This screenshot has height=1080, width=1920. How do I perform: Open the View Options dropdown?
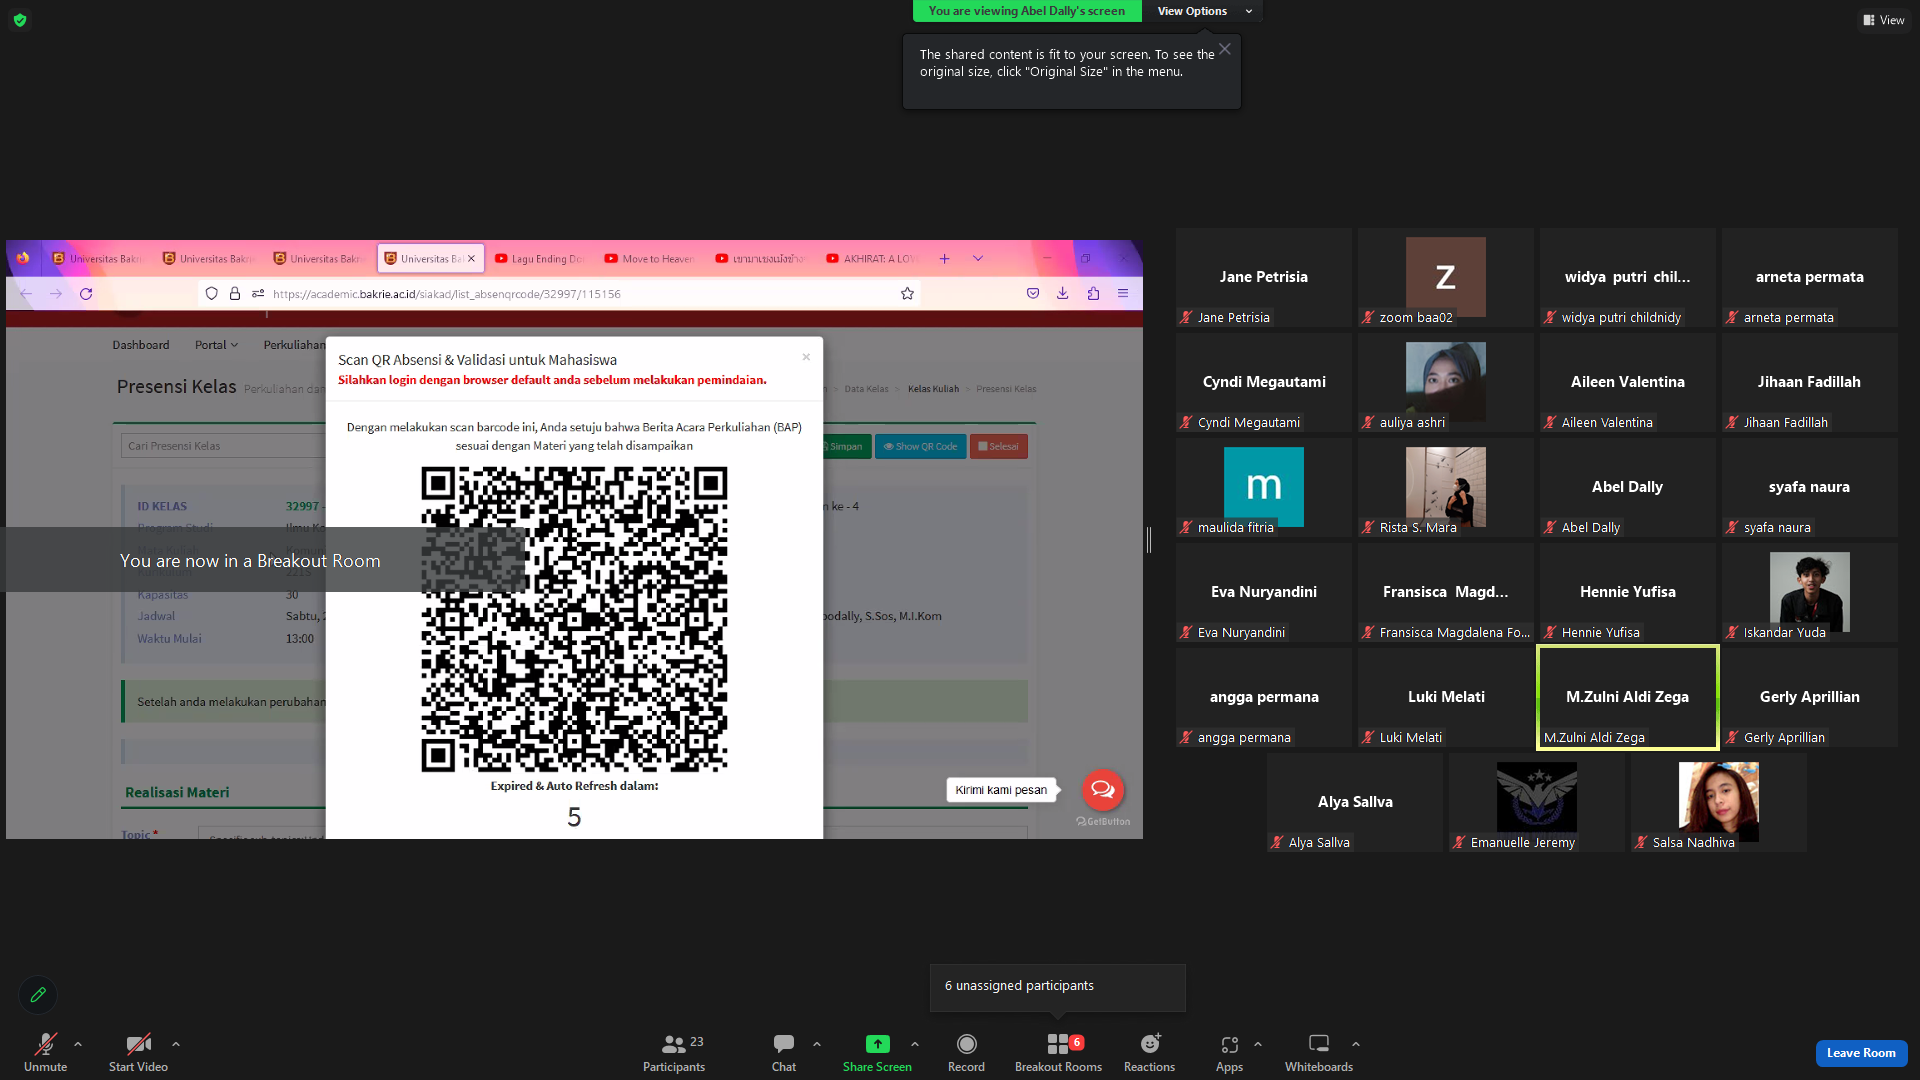(x=1203, y=11)
